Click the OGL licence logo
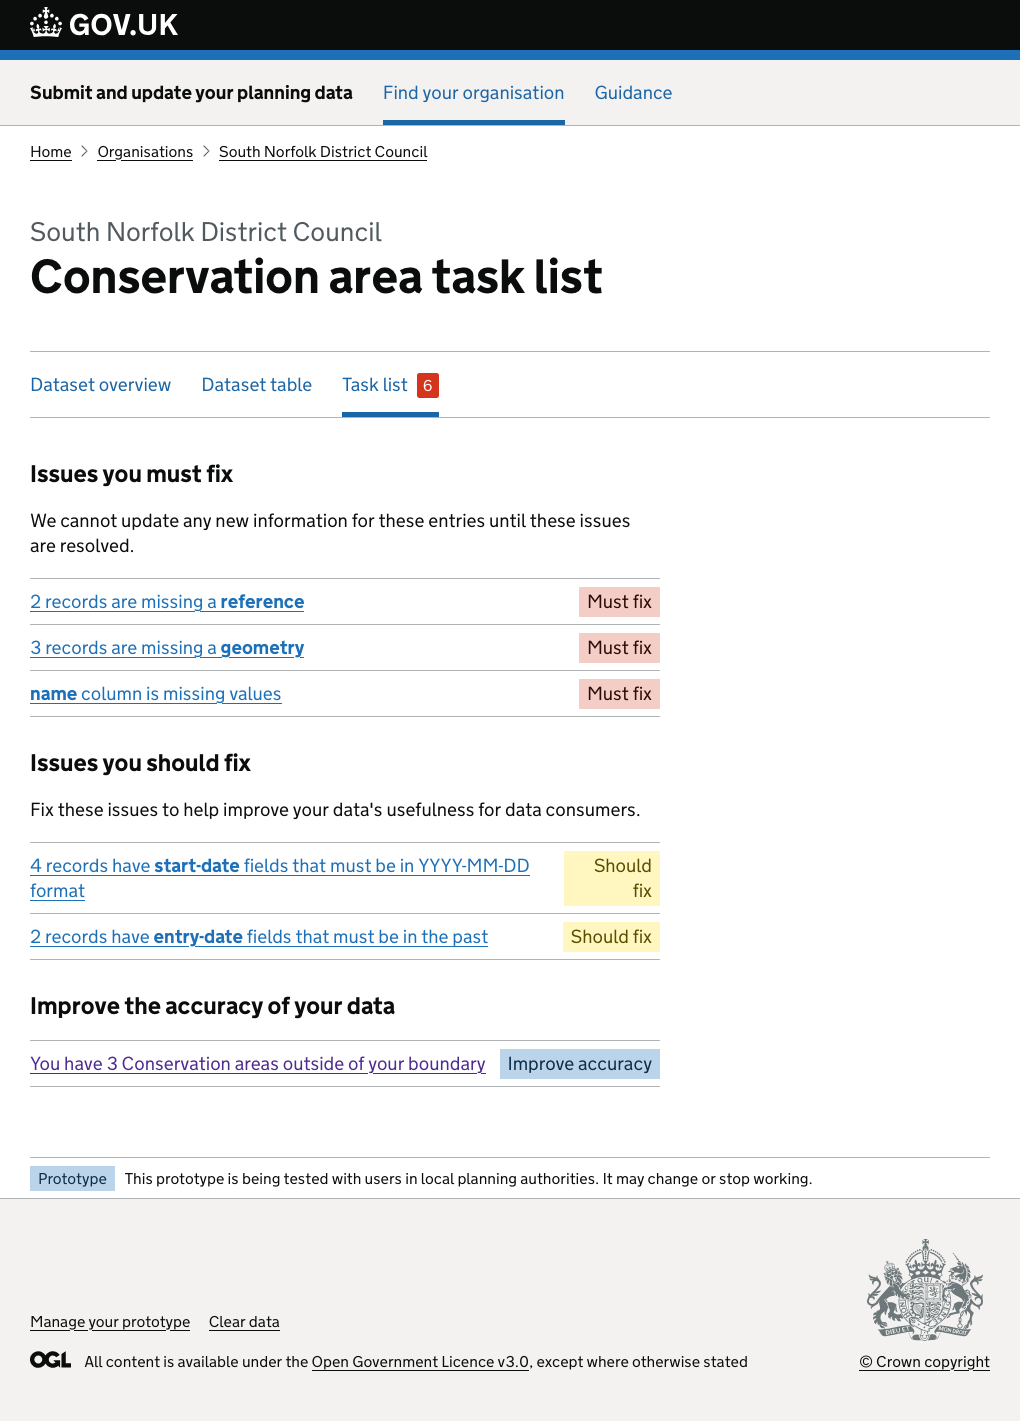 coord(50,1360)
